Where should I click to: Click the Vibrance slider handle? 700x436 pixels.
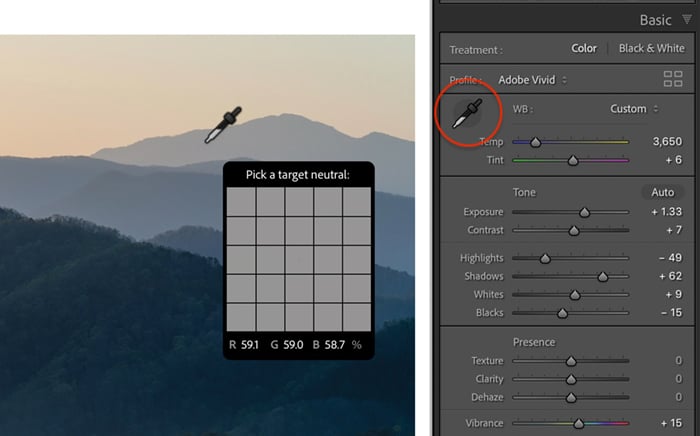click(x=579, y=424)
